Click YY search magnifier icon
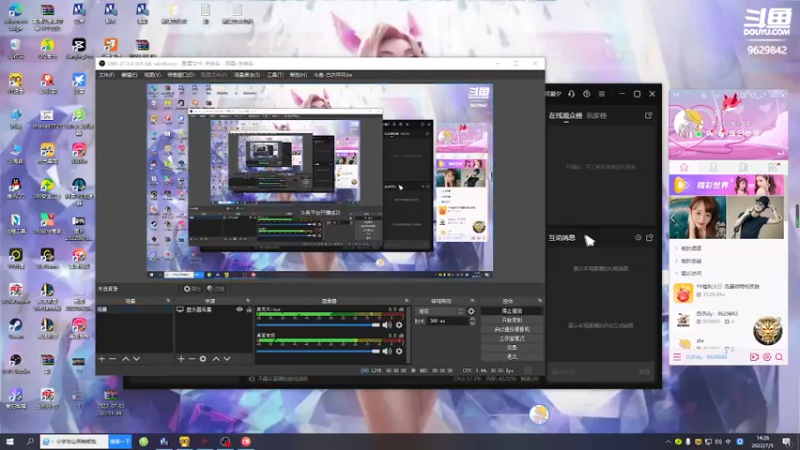The image size is (800, 450). [x=779, y=357]
